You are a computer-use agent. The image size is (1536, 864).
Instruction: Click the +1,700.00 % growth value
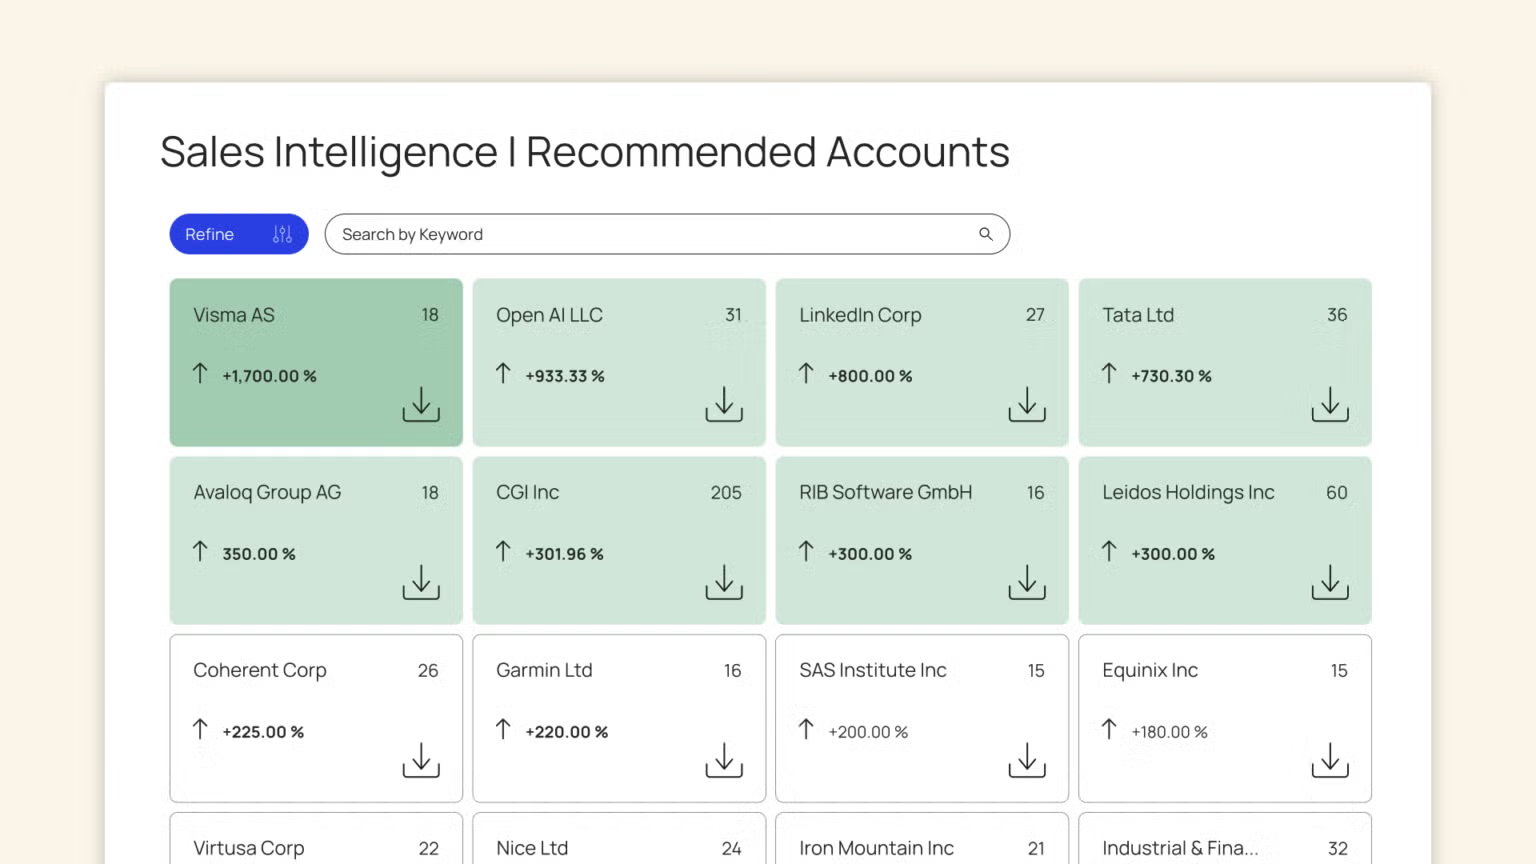pyautogui.click(x=269, y=376)
